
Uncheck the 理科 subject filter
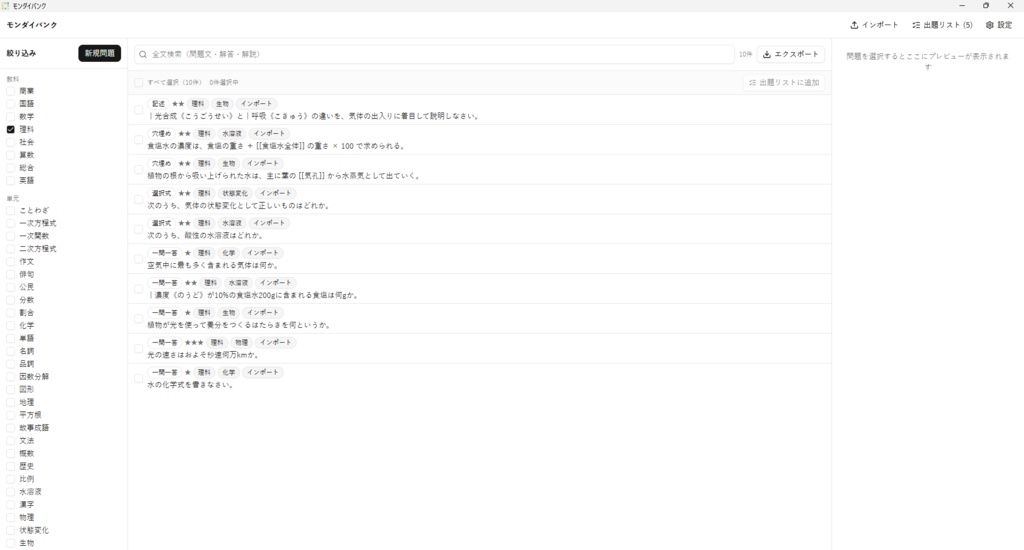tap(10, 129)
